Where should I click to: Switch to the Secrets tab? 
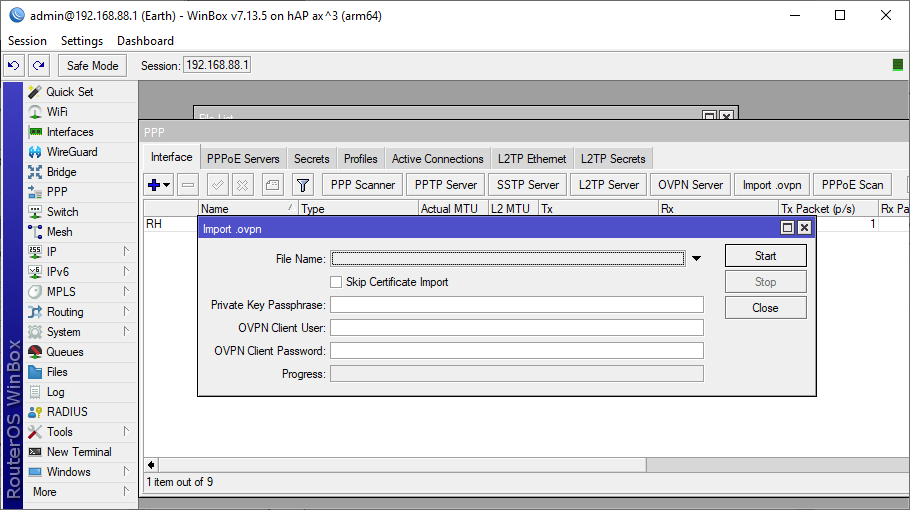pyautogui.click(x=311, y=158)
